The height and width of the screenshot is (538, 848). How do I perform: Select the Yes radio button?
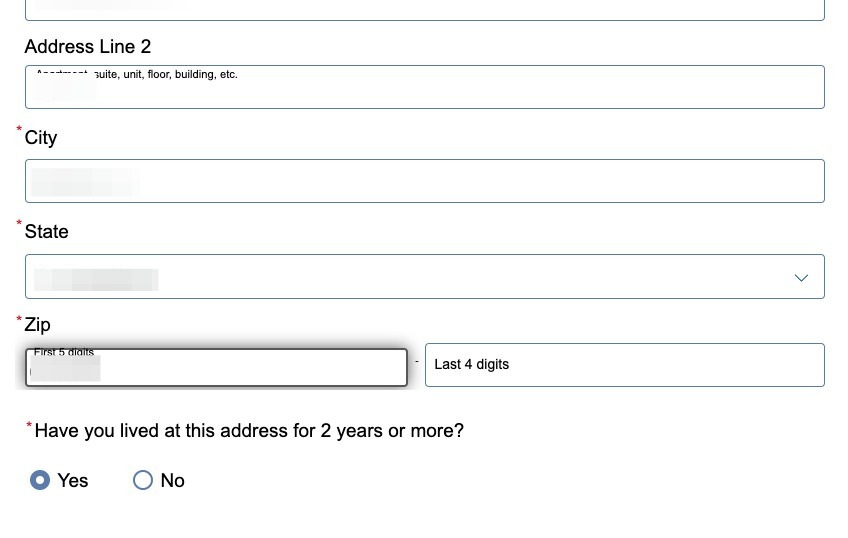tap(40, 480)
